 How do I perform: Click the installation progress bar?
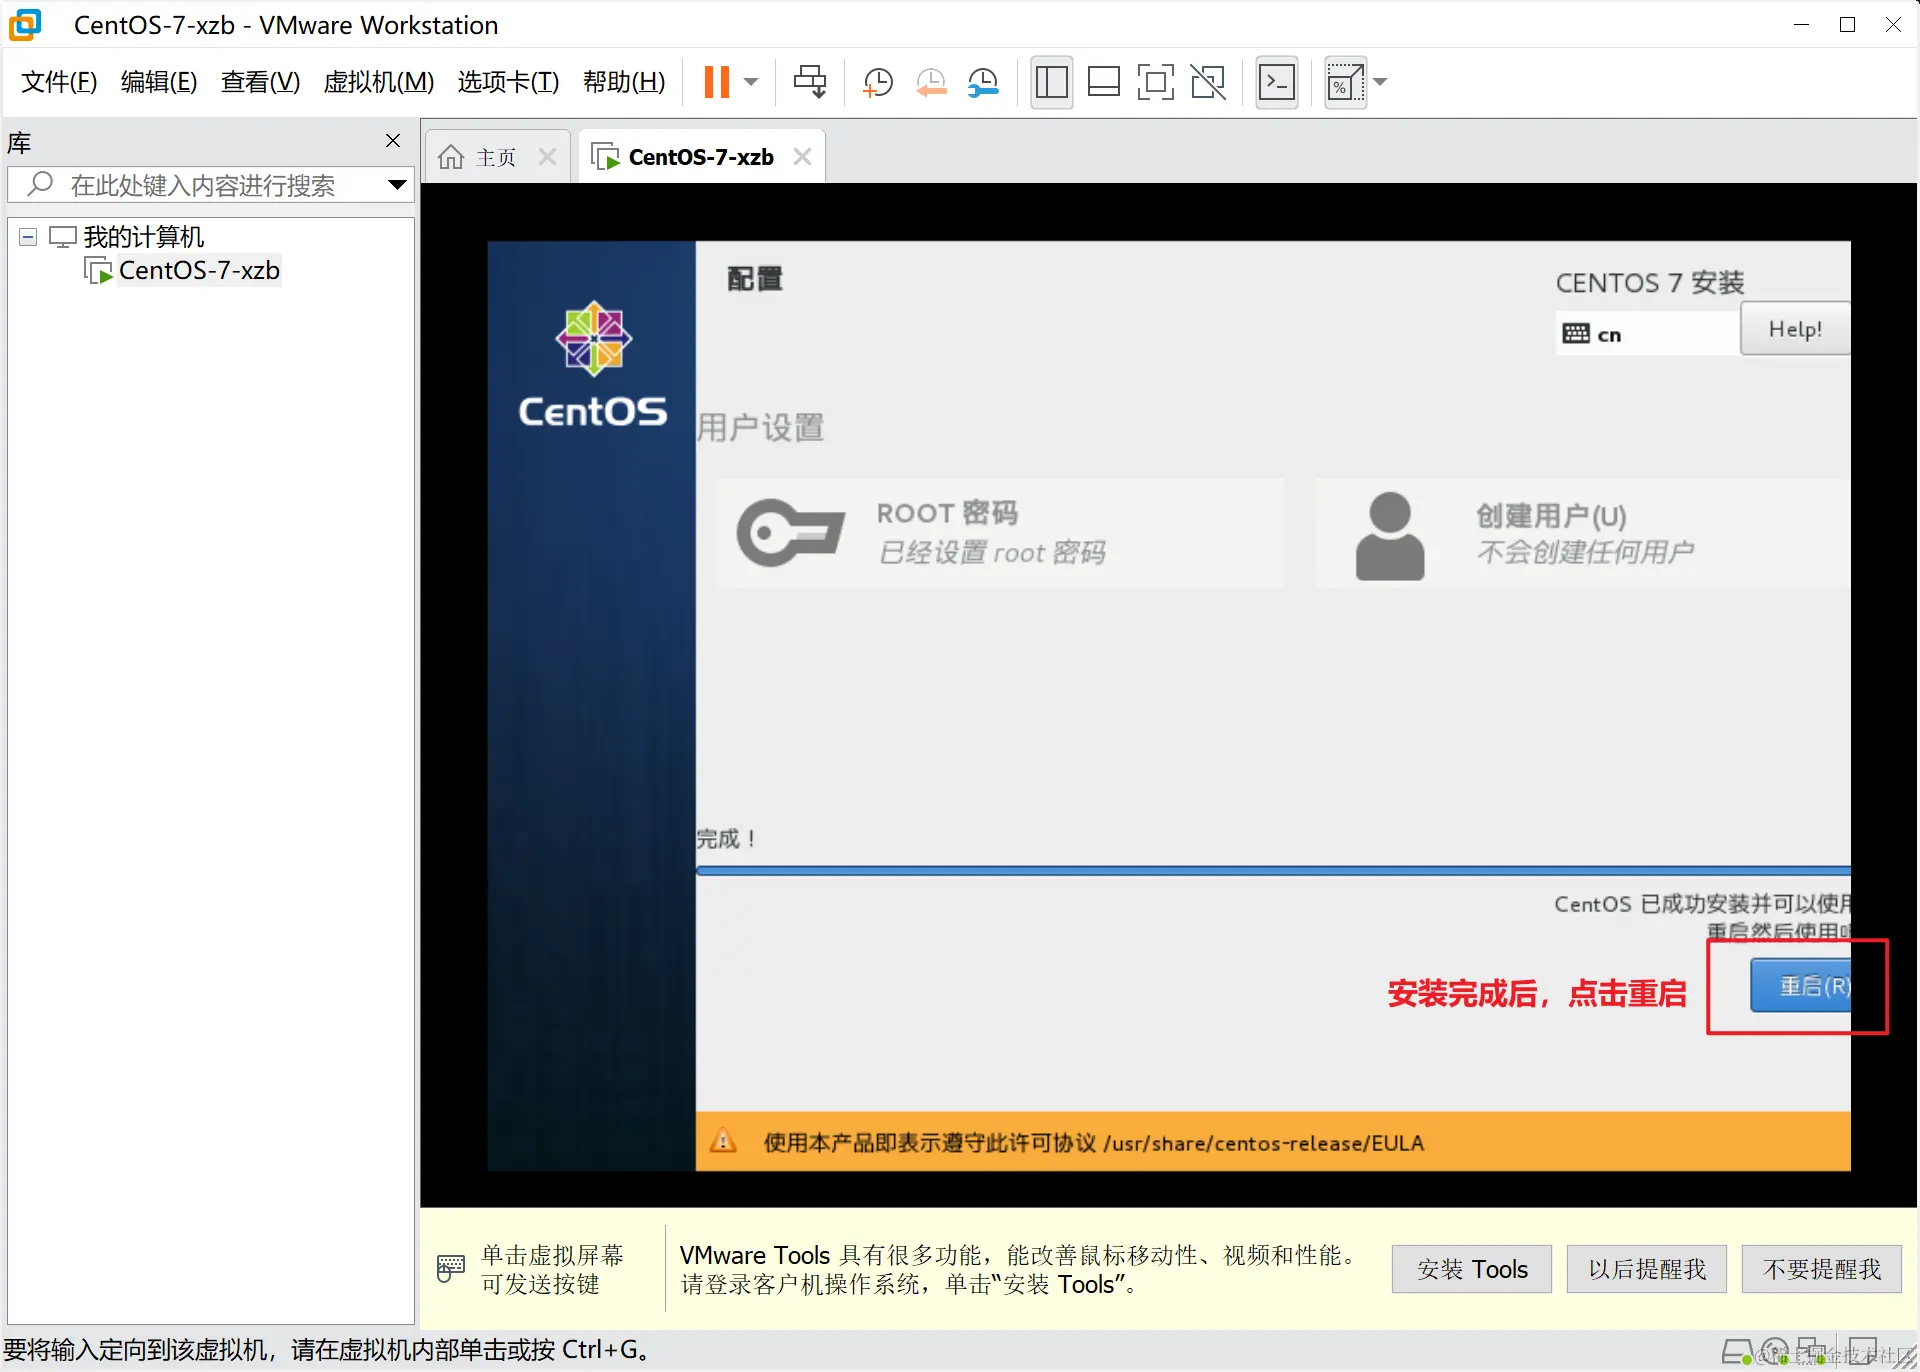coord(1272,871)
